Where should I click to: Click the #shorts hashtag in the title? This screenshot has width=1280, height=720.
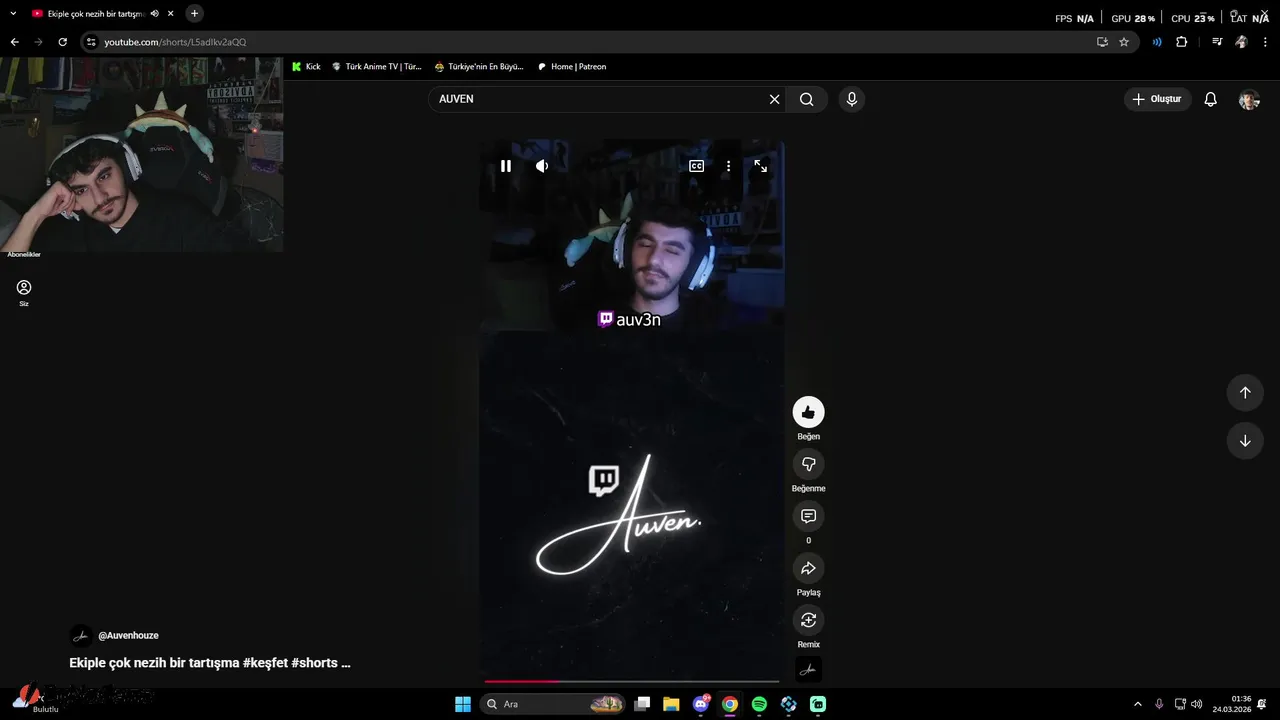click(314, 663)
